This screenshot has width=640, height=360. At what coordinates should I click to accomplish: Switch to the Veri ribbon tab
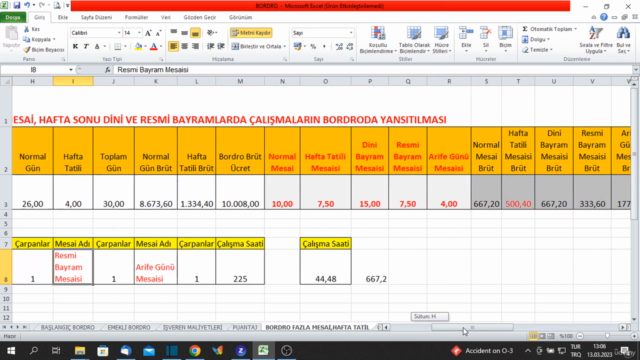[166, 18]
